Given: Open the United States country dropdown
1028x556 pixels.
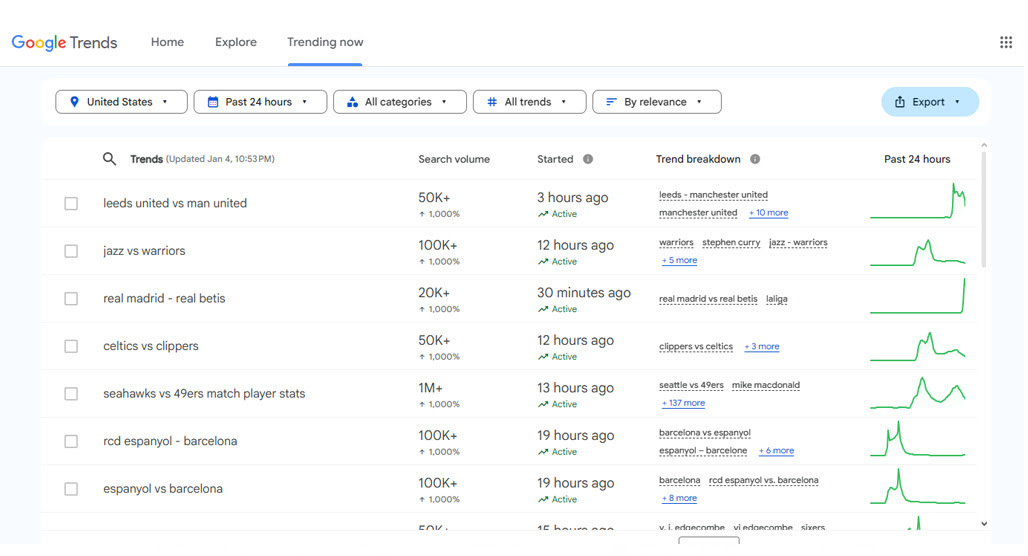Looking at the screenshot, I should point(121,102).
